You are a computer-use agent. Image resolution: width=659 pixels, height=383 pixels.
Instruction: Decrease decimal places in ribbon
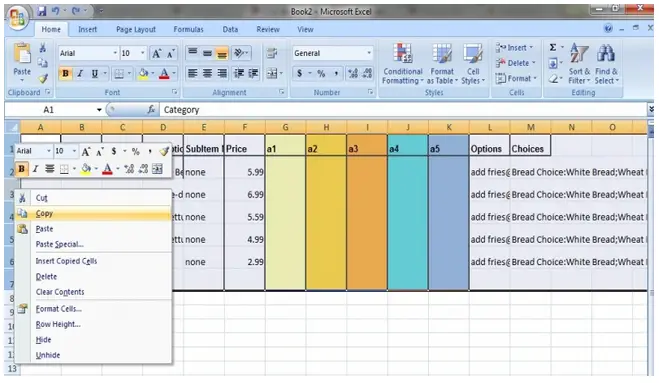point(367,74)
